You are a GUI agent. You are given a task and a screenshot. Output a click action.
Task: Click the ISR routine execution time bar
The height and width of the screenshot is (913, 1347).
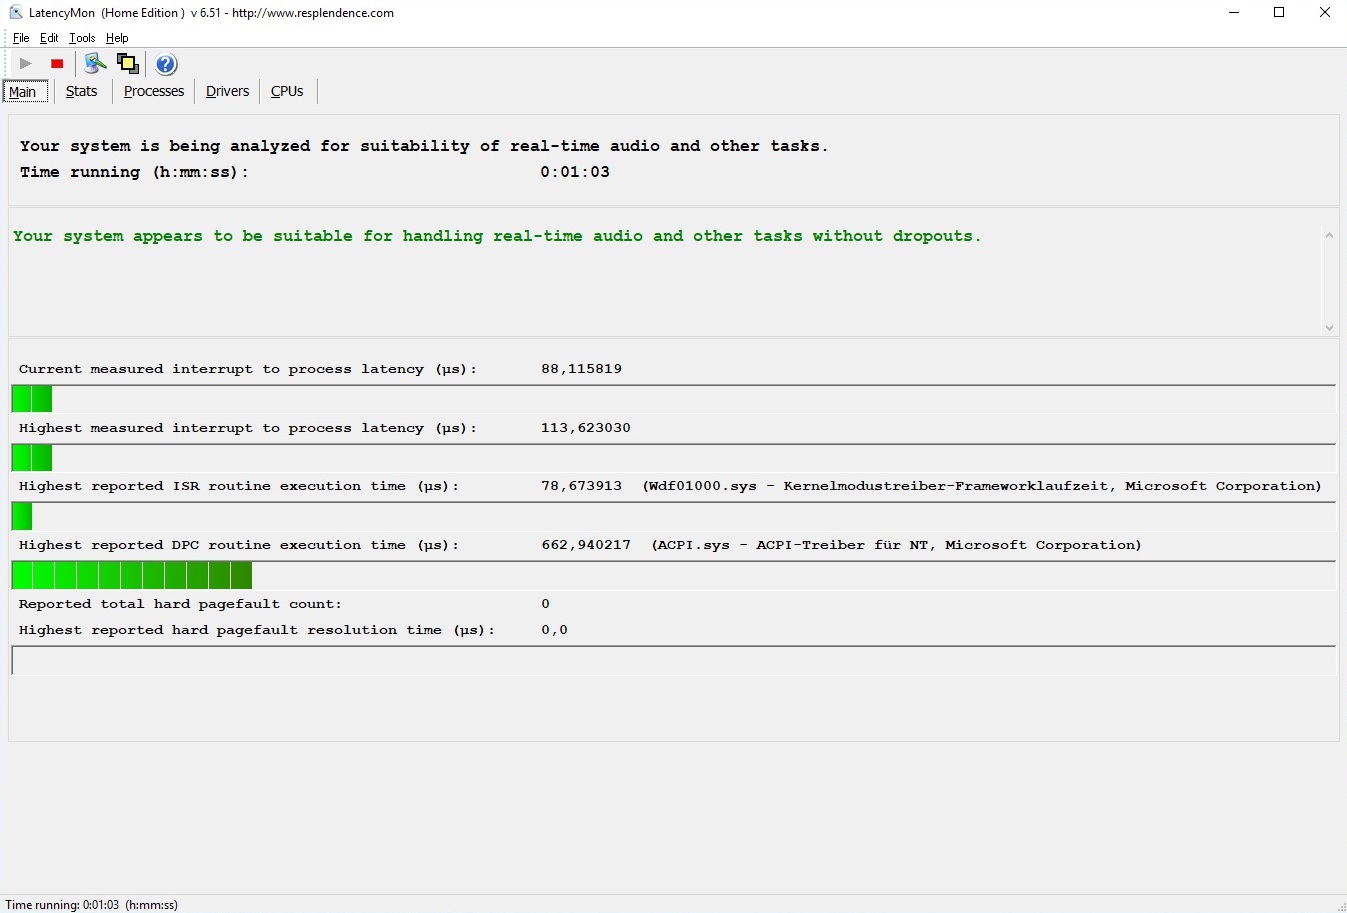click(x=22, y=517)
